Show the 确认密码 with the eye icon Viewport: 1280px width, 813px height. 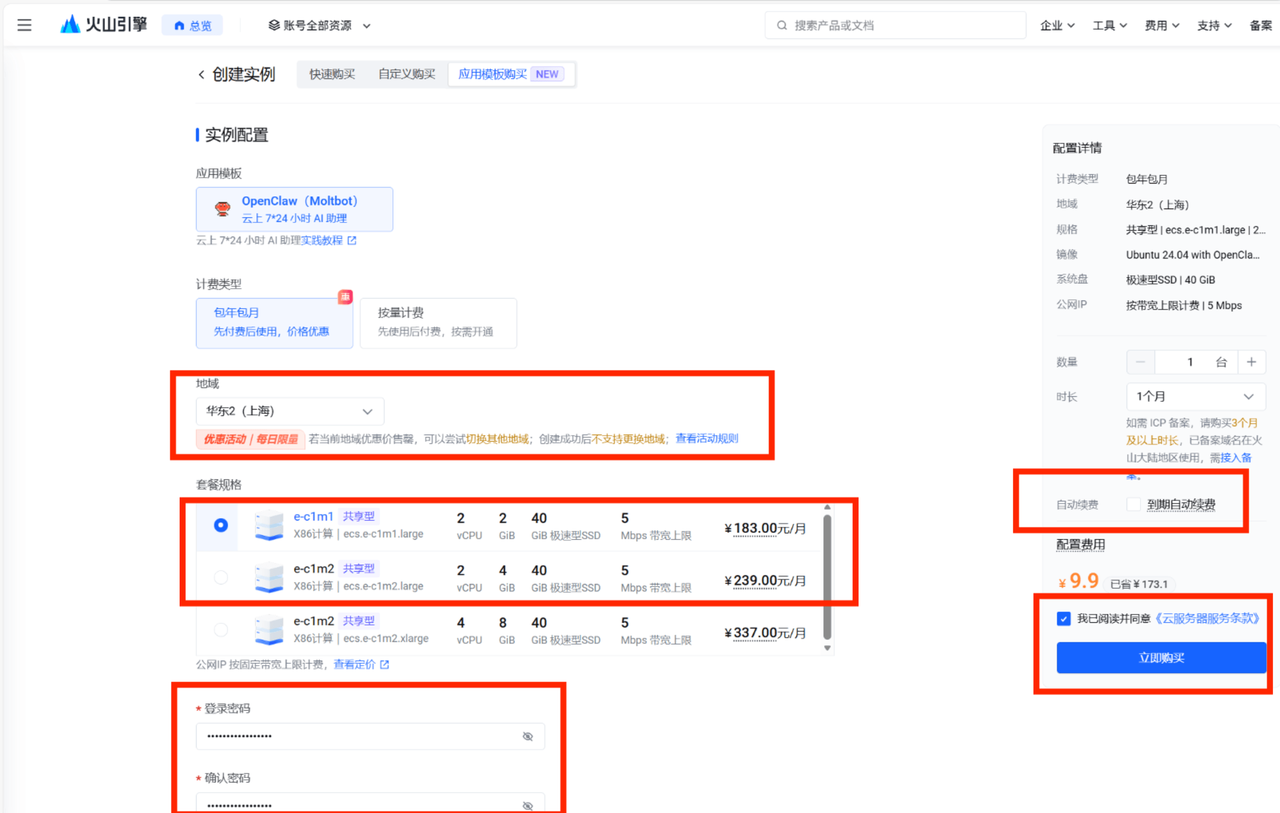click(528, 806)
